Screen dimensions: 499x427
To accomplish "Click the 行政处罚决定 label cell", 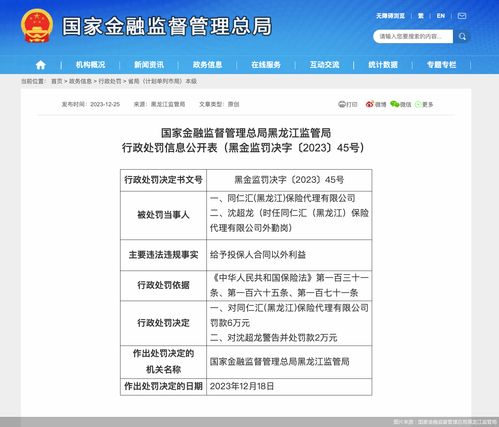I will tap(163, 323).
